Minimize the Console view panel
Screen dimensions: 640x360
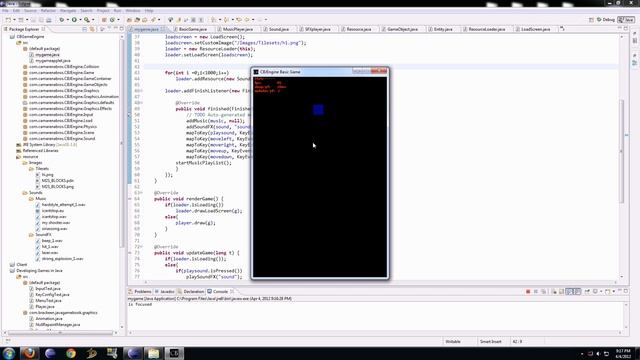pos(620,291)
